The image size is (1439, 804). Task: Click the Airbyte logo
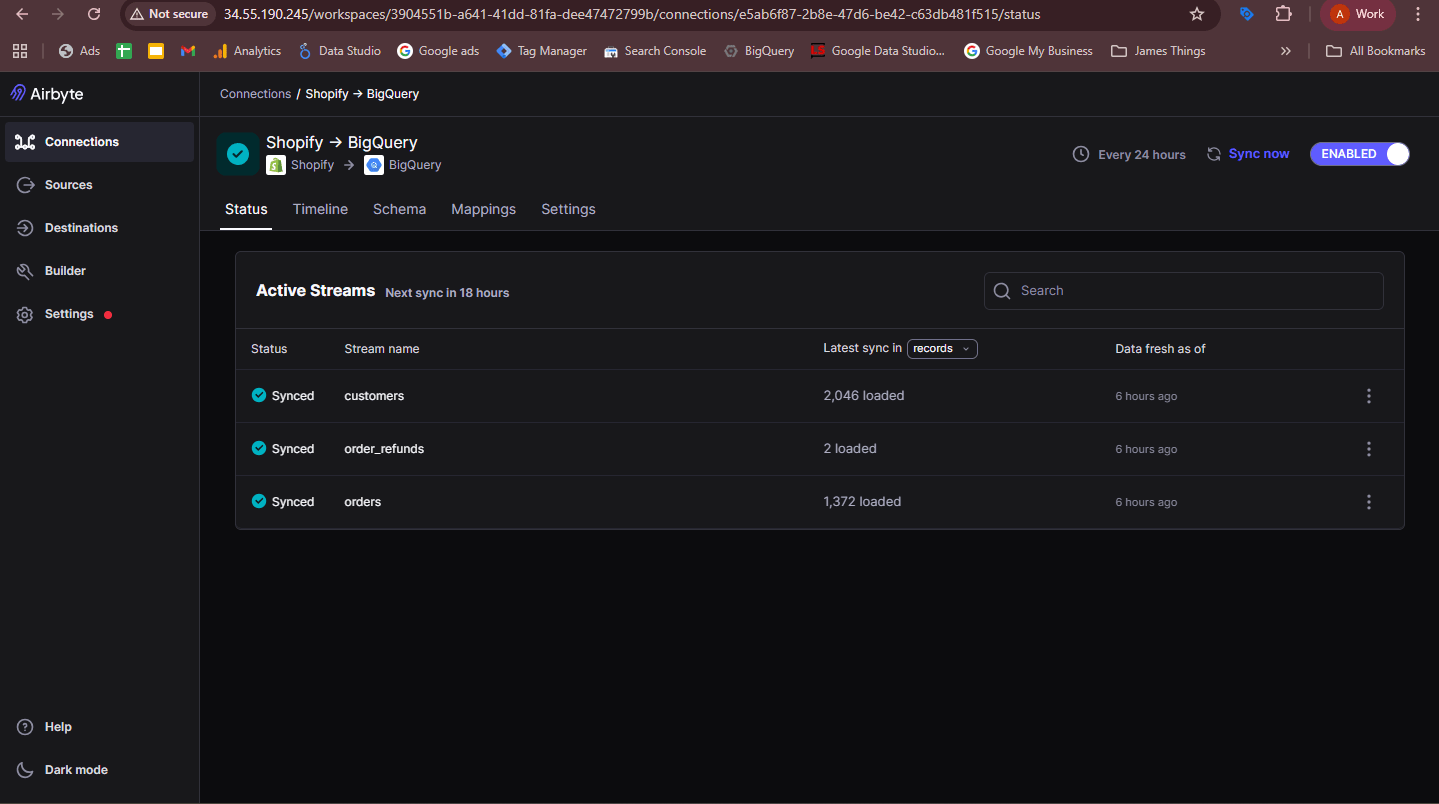pyautogui.click(x=47, y=93)
